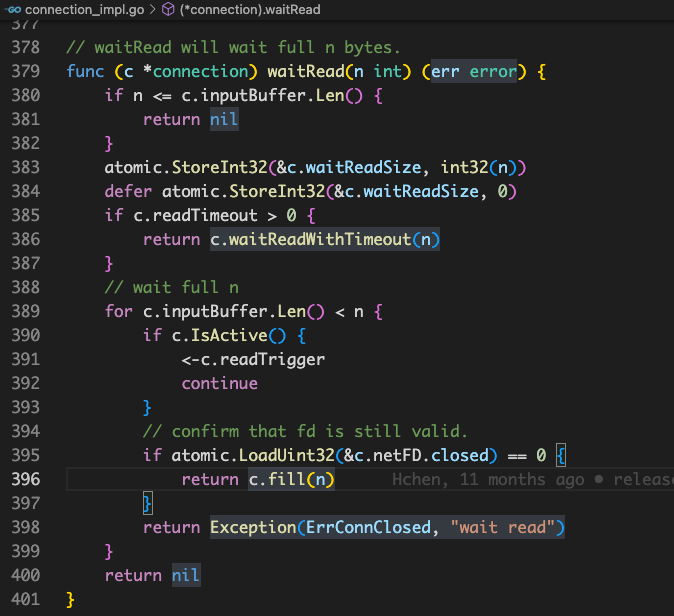Click line number 389

coord(26,311)
